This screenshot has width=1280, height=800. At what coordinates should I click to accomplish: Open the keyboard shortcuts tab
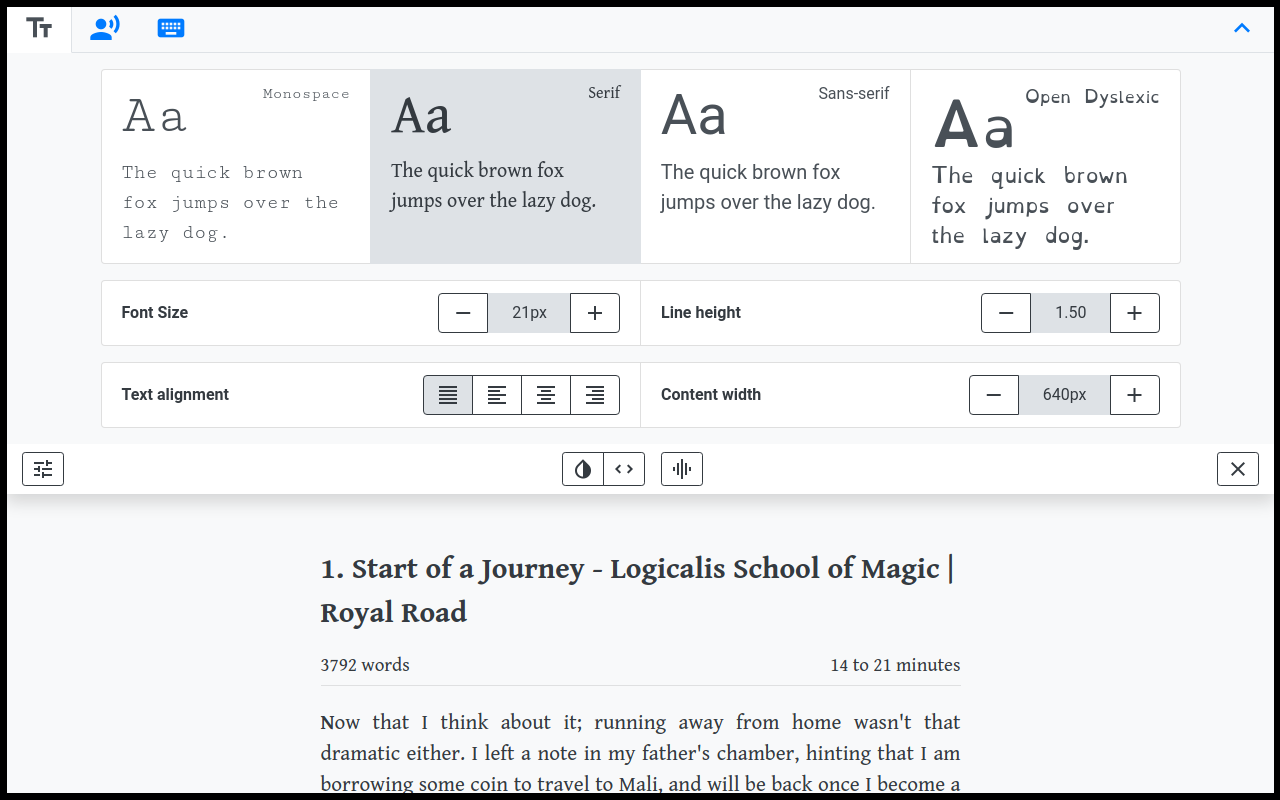[x=171, y=28]
